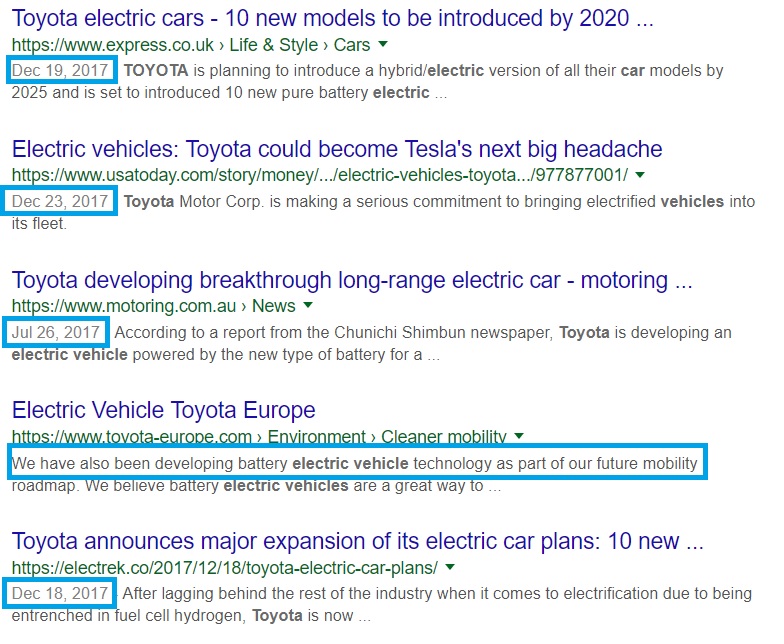Screen dimensions: 784x644
Task: Click the Dec 19, 2017 date highlight
Action: (x=62, y=70)
